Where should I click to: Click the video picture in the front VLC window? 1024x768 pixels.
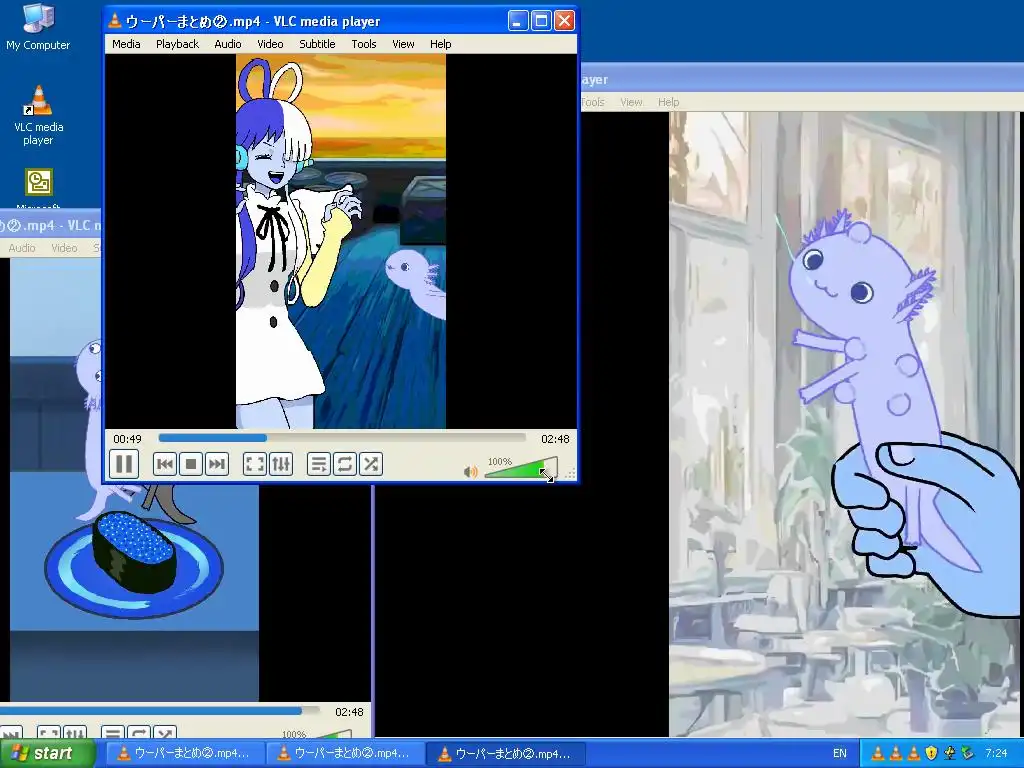[x=341, y=241]
